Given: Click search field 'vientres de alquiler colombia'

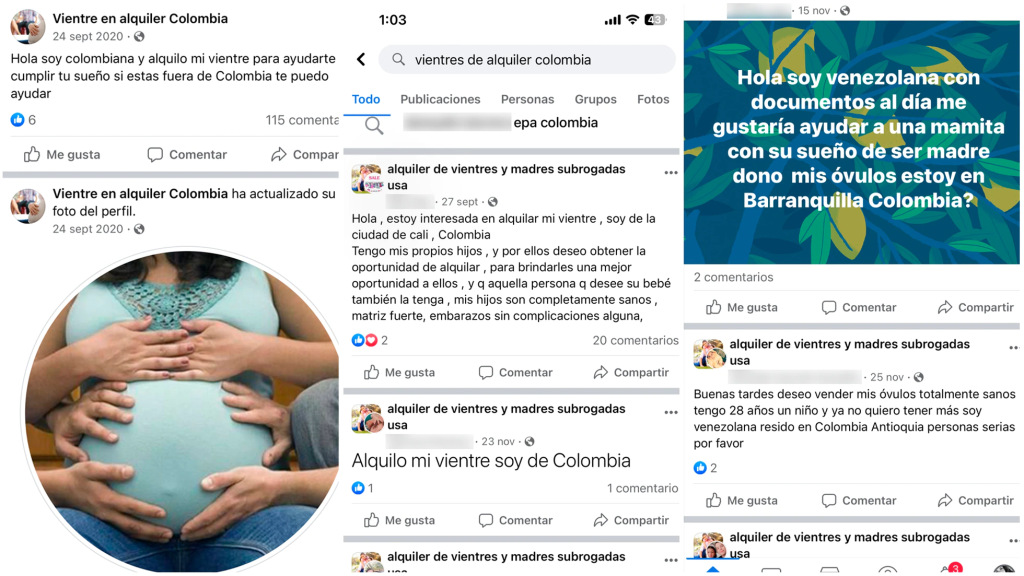Looking at the screenshot, I should pos(527,59).
